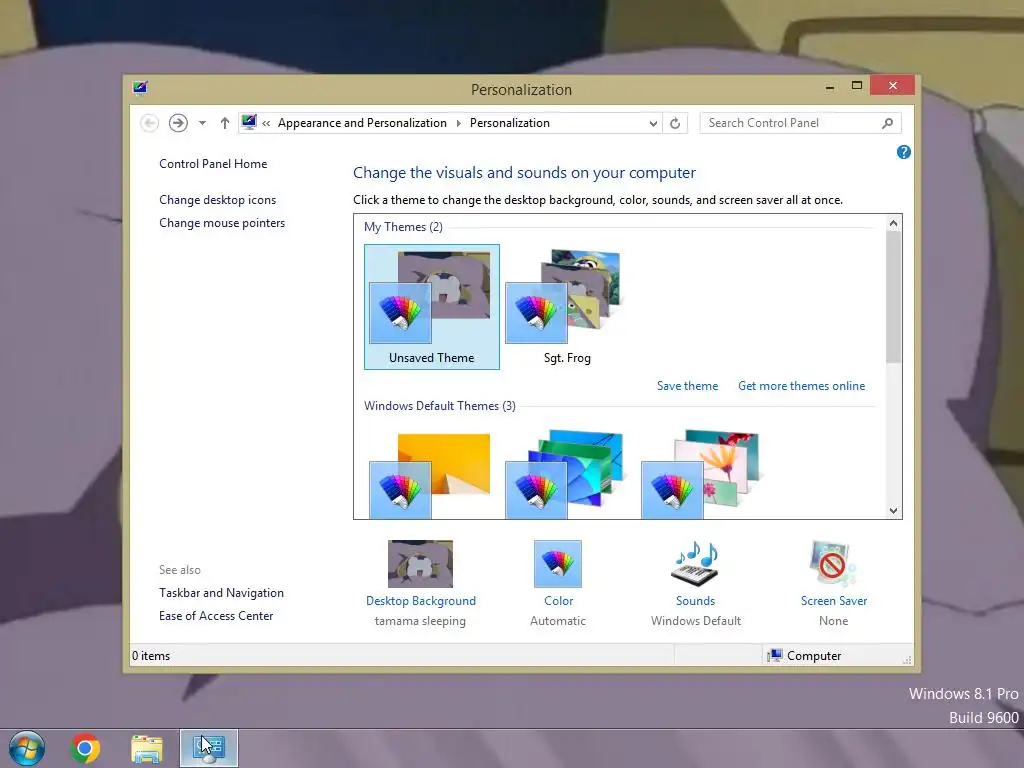This screenshot has height=768, width=1024.
Task: Click Appearance and Personalization breadcrumb
Action: [362, 123]
